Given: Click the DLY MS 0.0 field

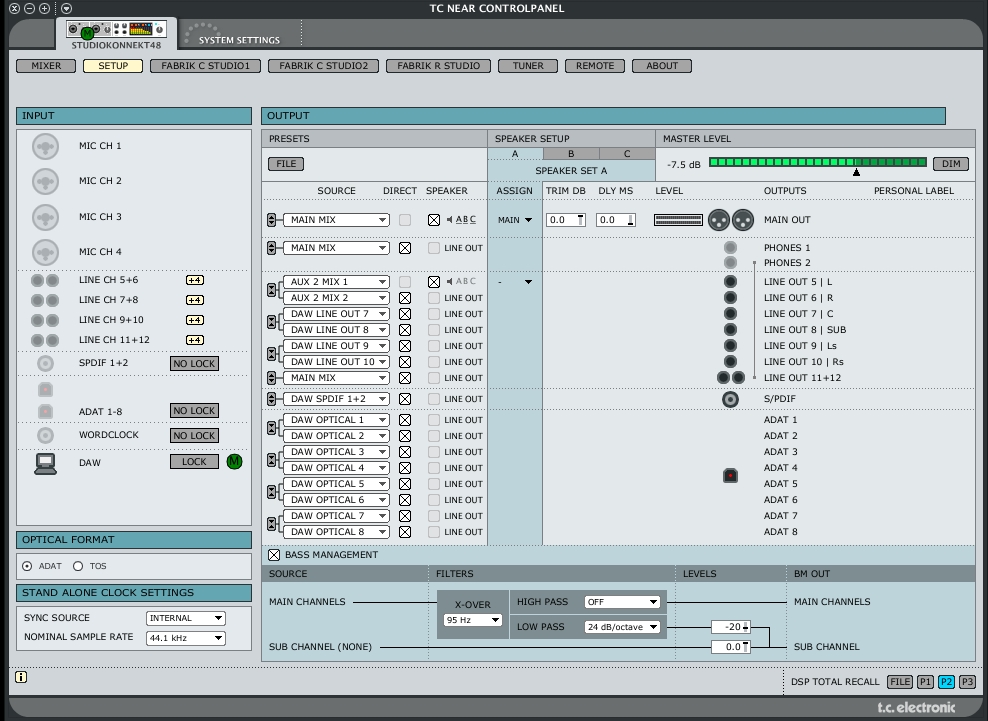Looking at the screenshot, I should click(x=616, y=220).
